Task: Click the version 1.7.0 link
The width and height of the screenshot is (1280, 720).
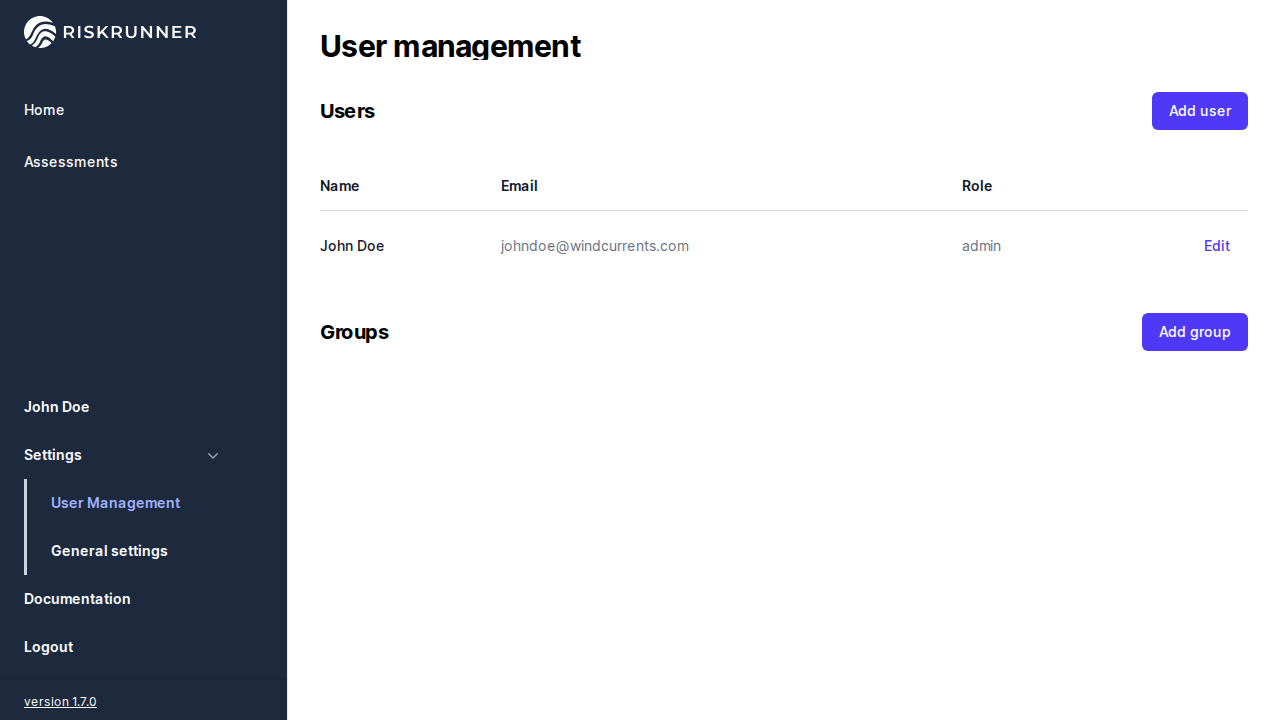Action: tap(60, 702)
